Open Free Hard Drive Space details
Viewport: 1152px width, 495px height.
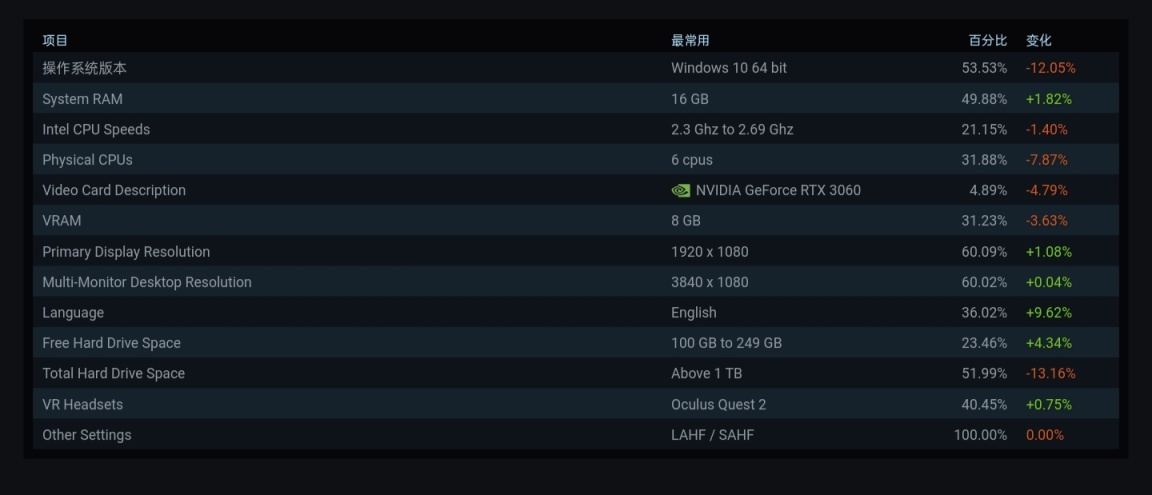576,343
